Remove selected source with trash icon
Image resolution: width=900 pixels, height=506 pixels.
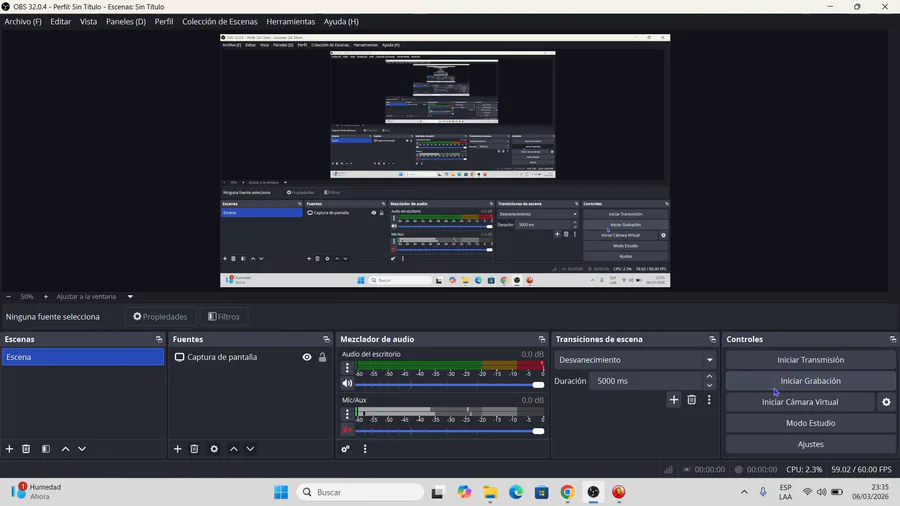(194, 449)
